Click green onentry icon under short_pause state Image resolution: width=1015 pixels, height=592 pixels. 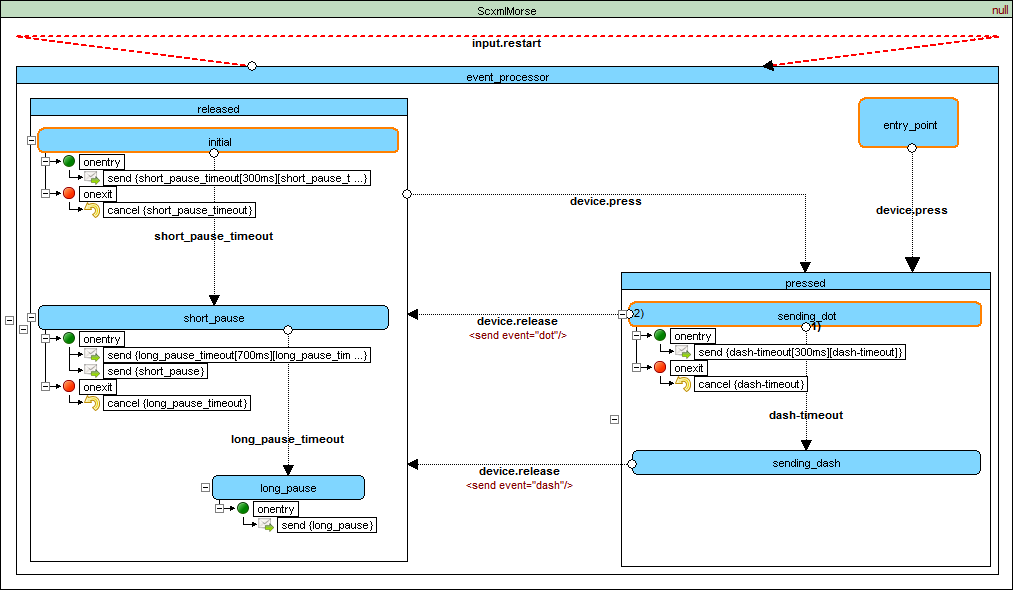pyautogui.click(x=69, y=338)
